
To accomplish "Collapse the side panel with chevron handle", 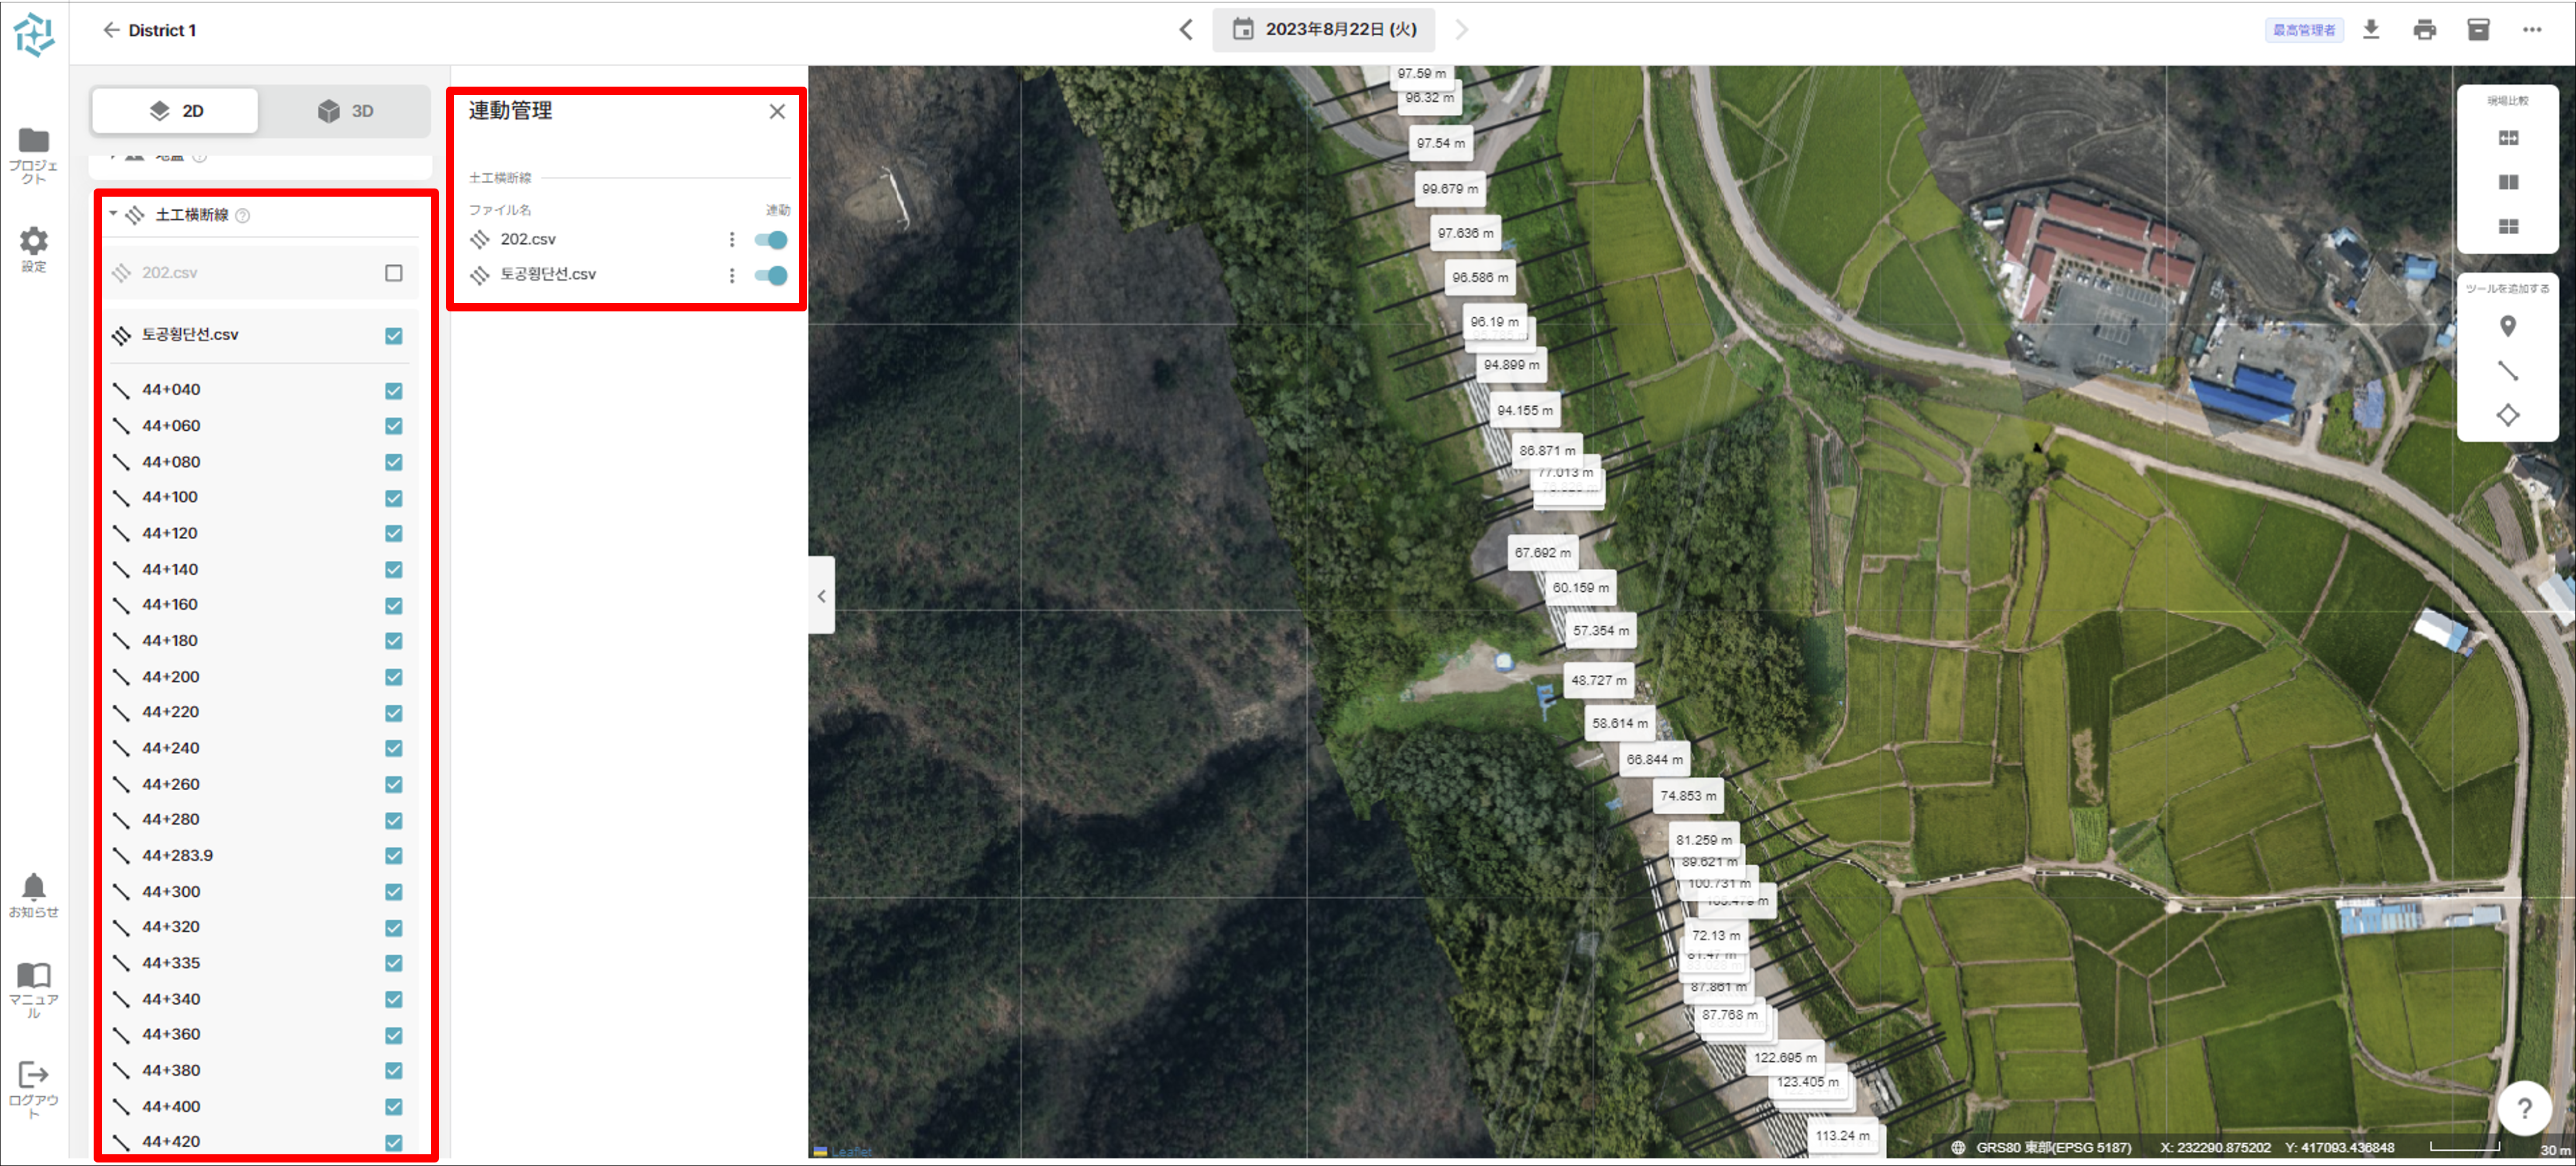I will (821, 596).
